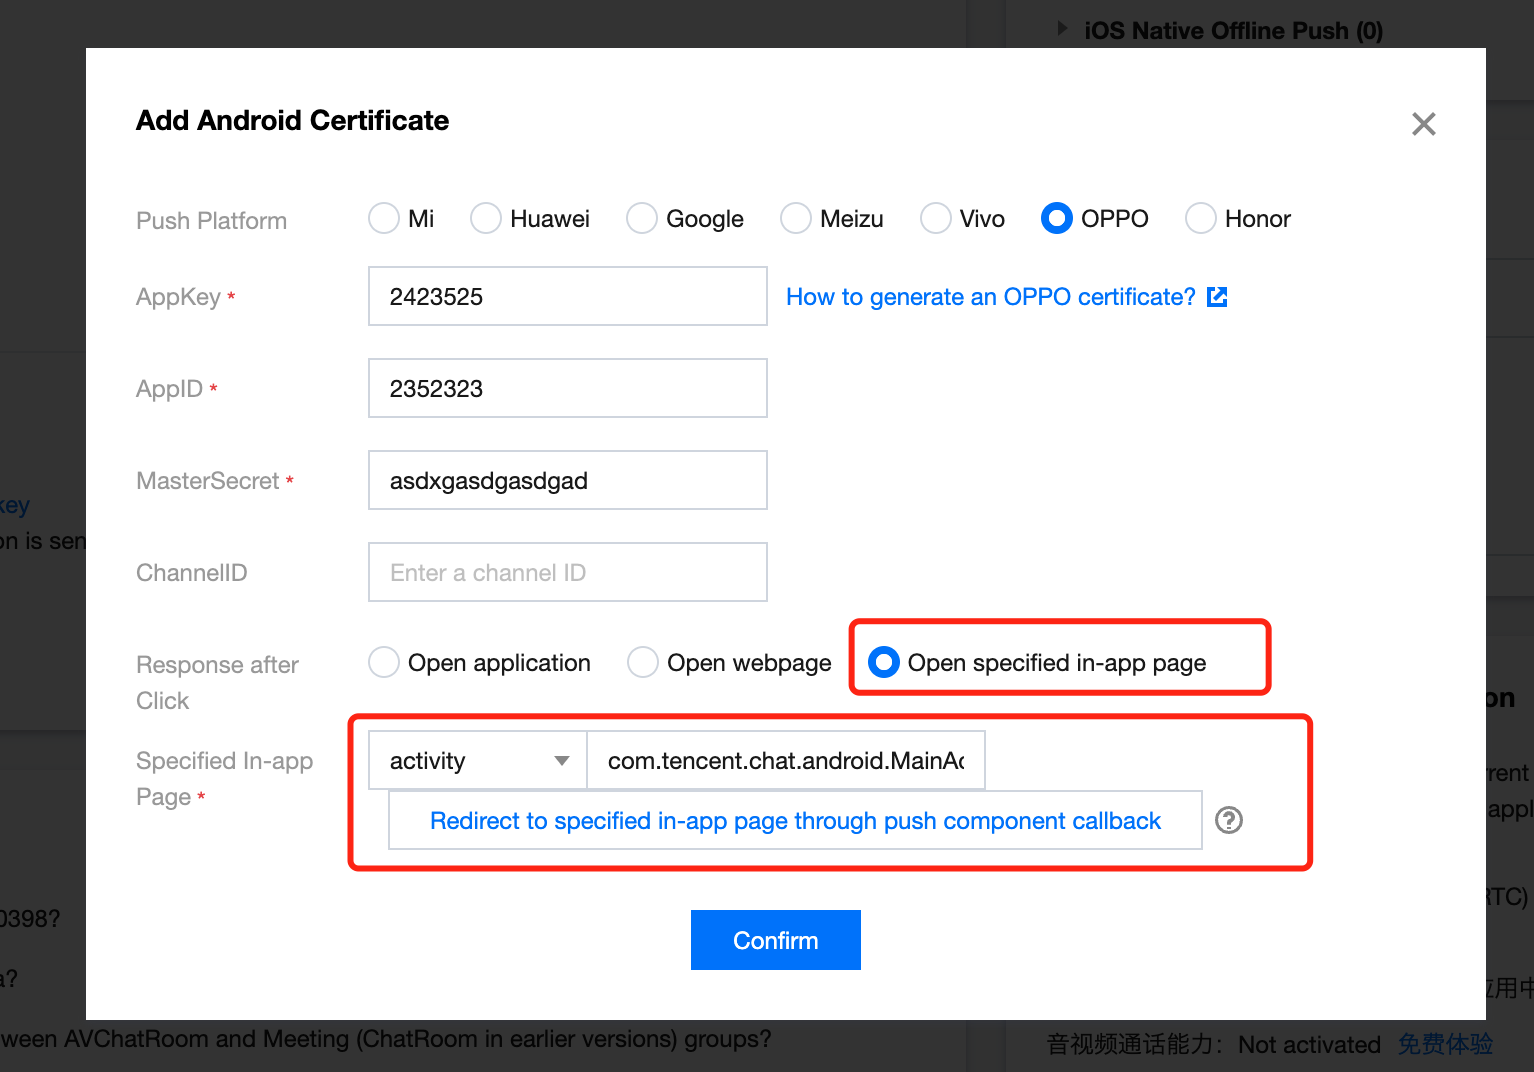This screenshot has width=1534, height=1072.
Task: Click the ChannelID input box
Action: [x=568, y=572]
